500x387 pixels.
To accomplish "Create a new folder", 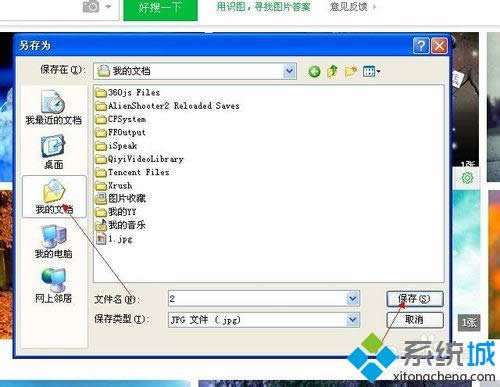I will pos(351,71).
